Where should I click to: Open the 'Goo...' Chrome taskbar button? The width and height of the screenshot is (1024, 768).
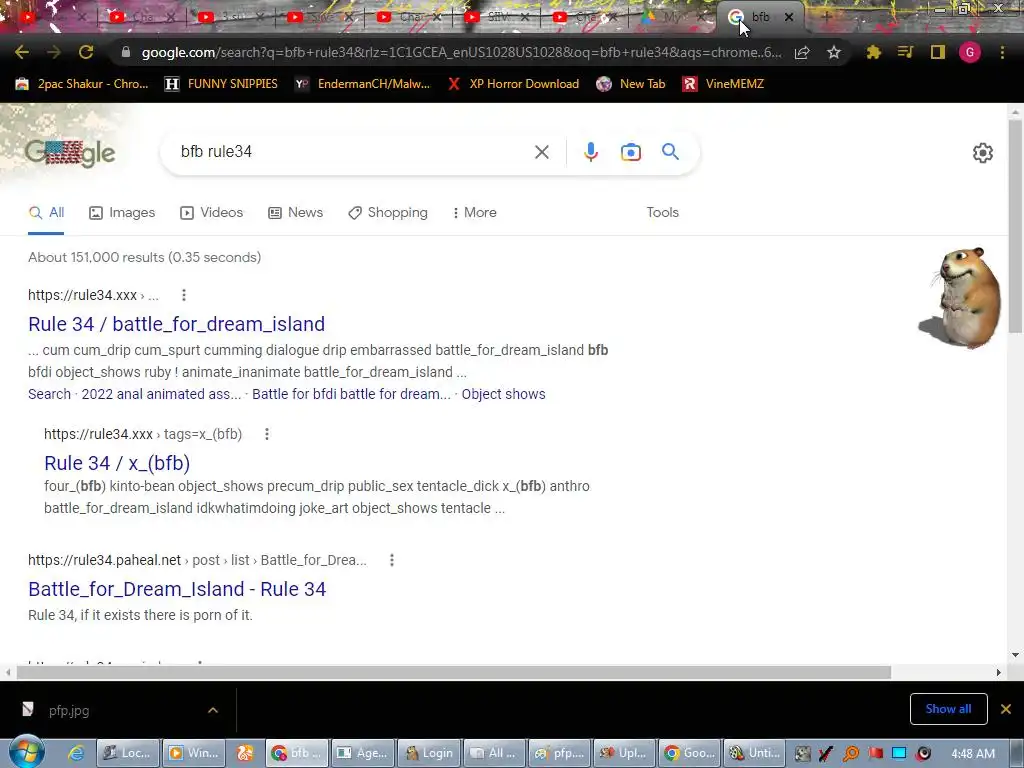point(690,753)
